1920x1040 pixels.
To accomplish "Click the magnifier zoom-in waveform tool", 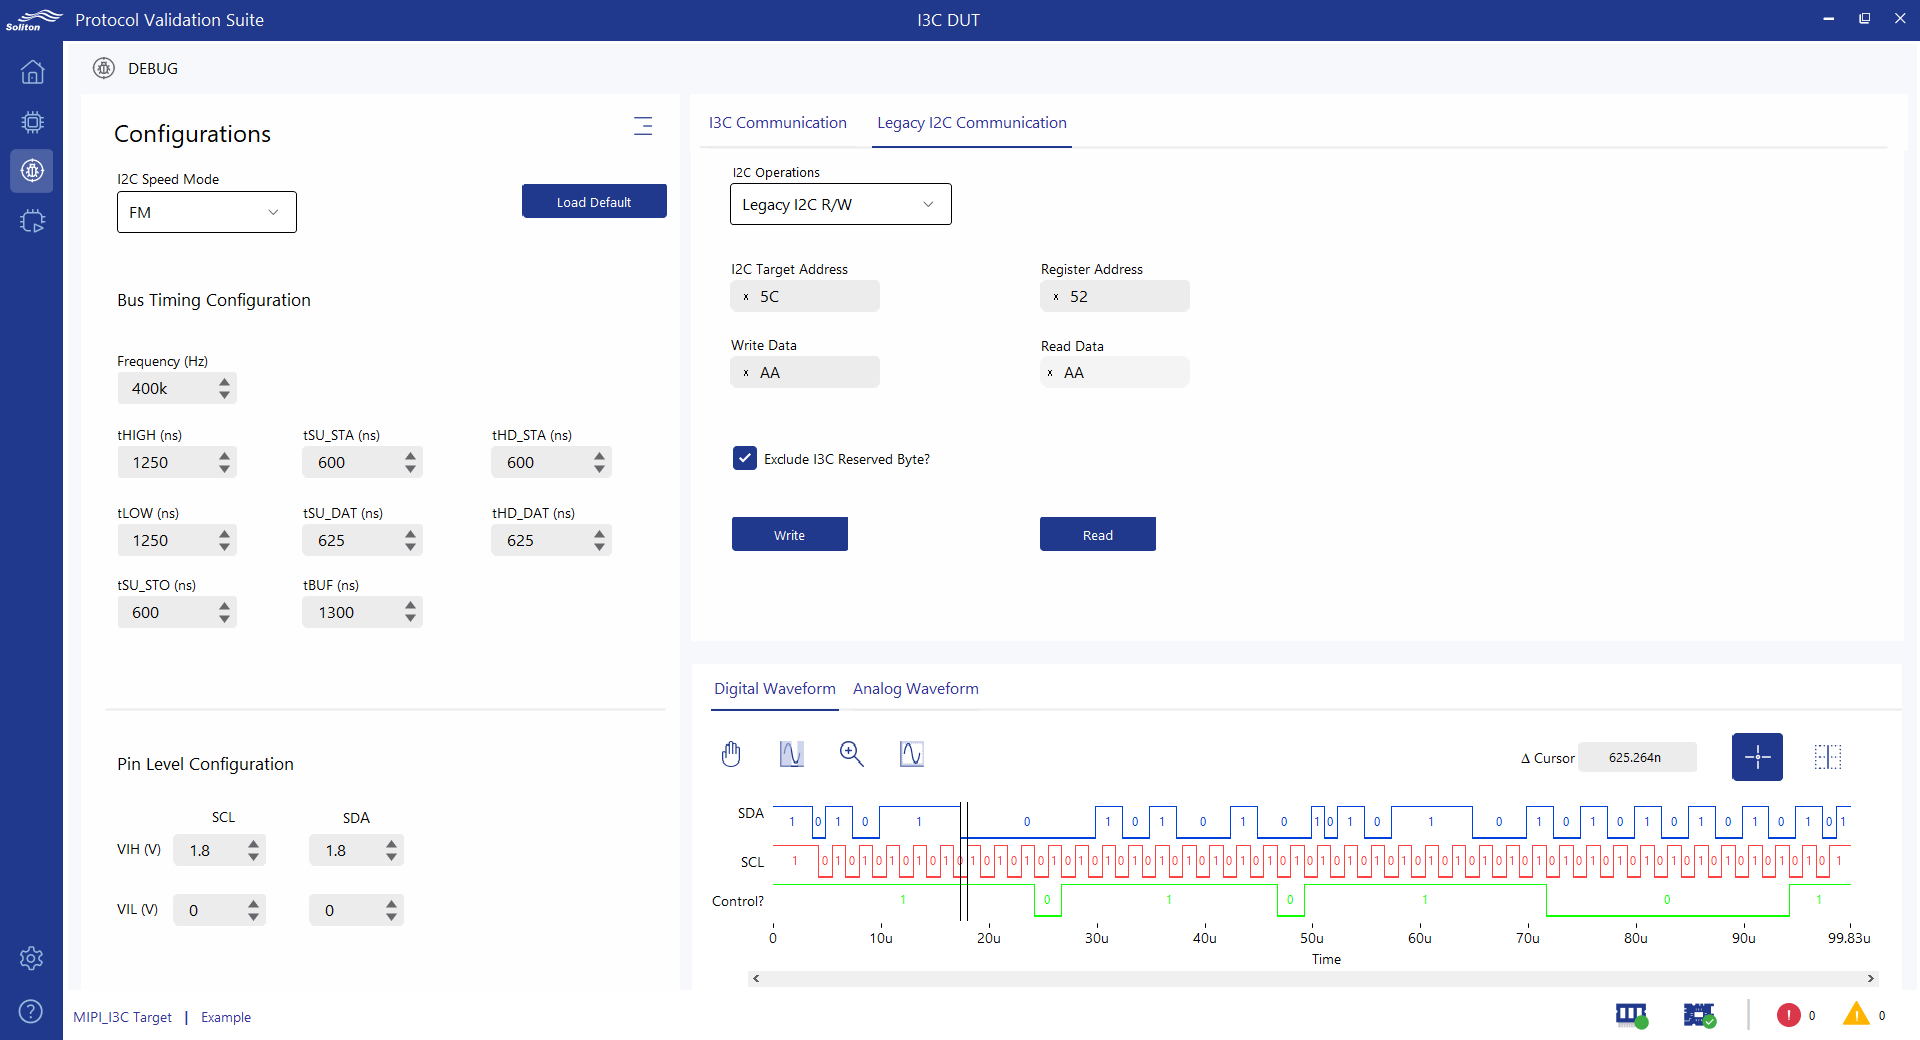I will (x=851, y=754).
